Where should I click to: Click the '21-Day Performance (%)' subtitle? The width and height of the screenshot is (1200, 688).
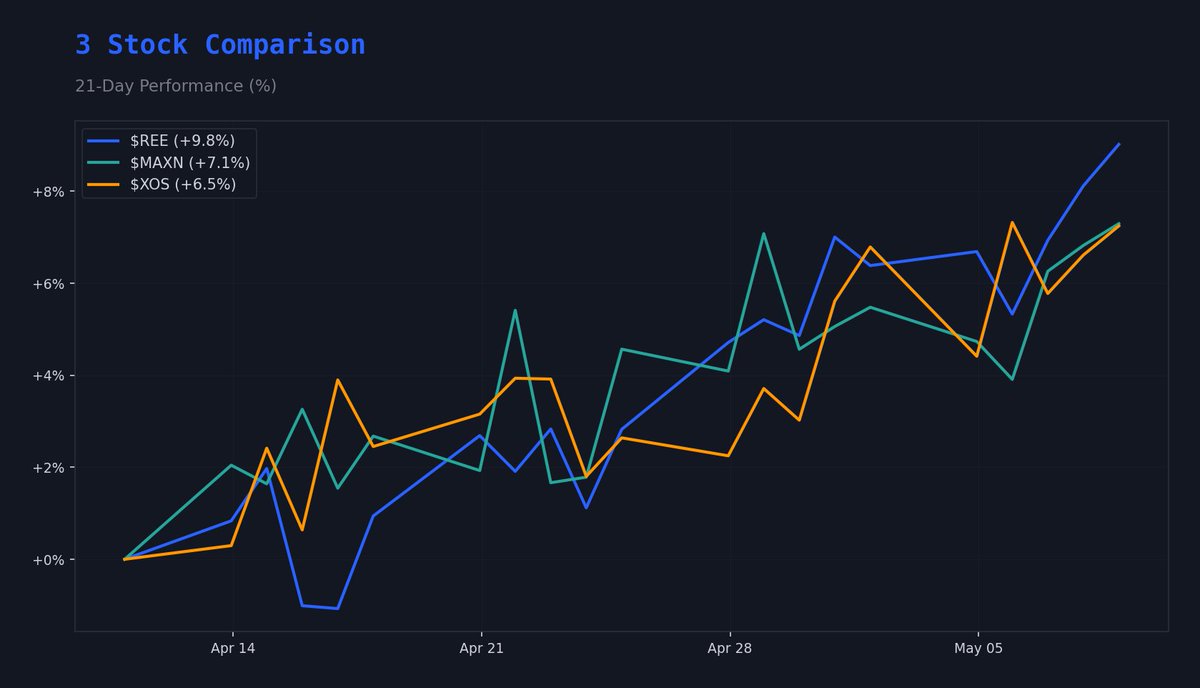pyautogui.click(x=176, y=86)
